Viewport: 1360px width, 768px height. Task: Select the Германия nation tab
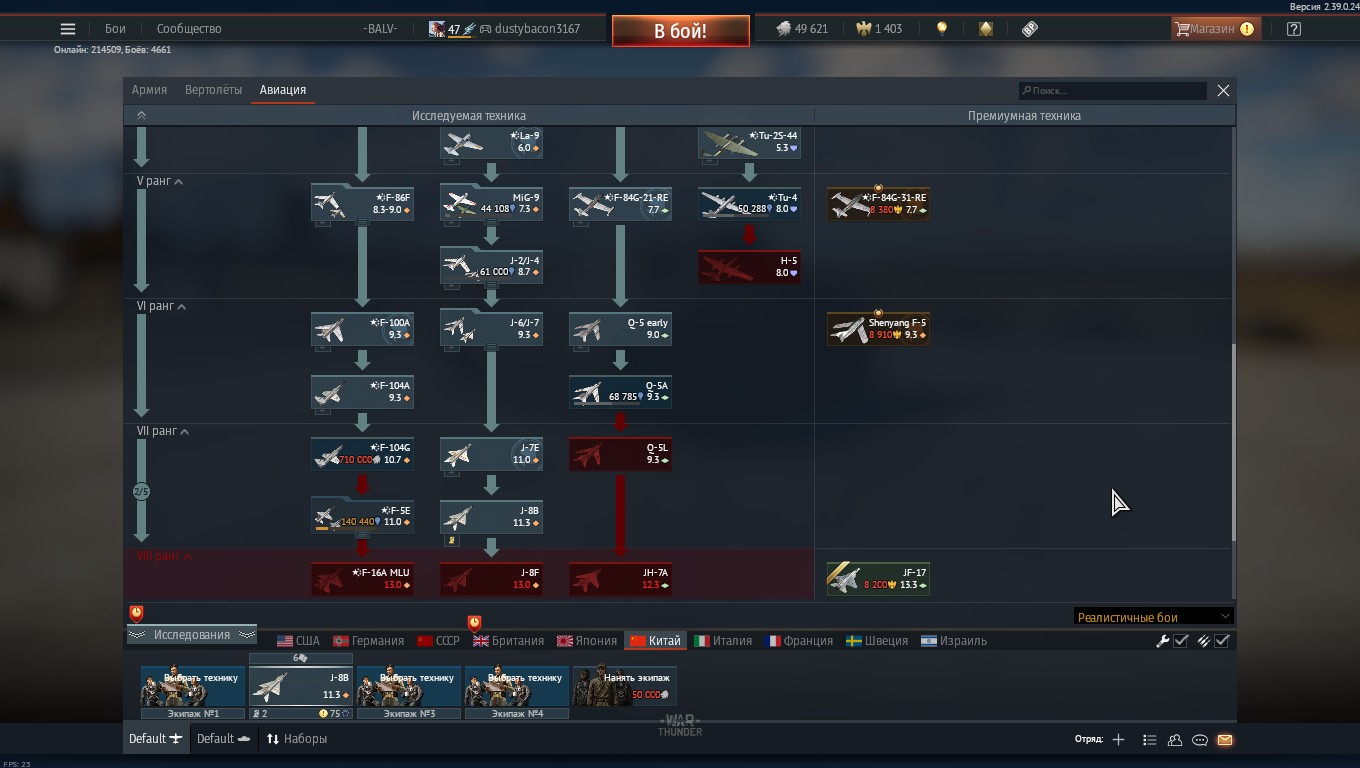pos(368,641)
